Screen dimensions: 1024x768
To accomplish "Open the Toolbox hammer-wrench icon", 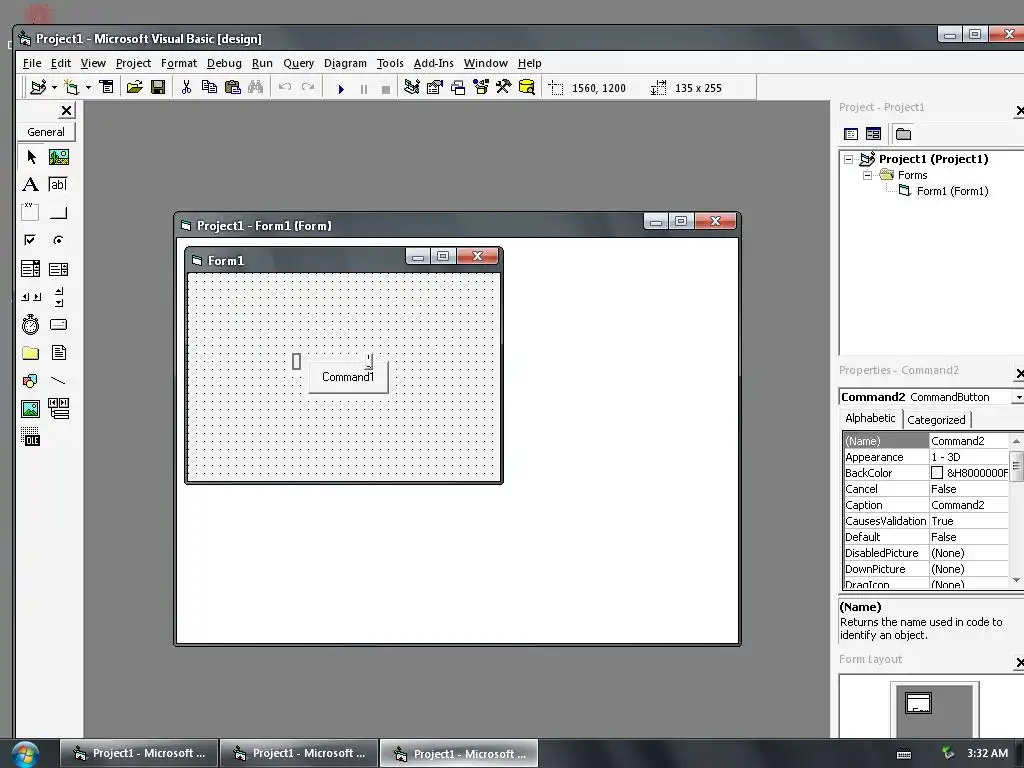I will pyautogui.click(x=504, y=87).
